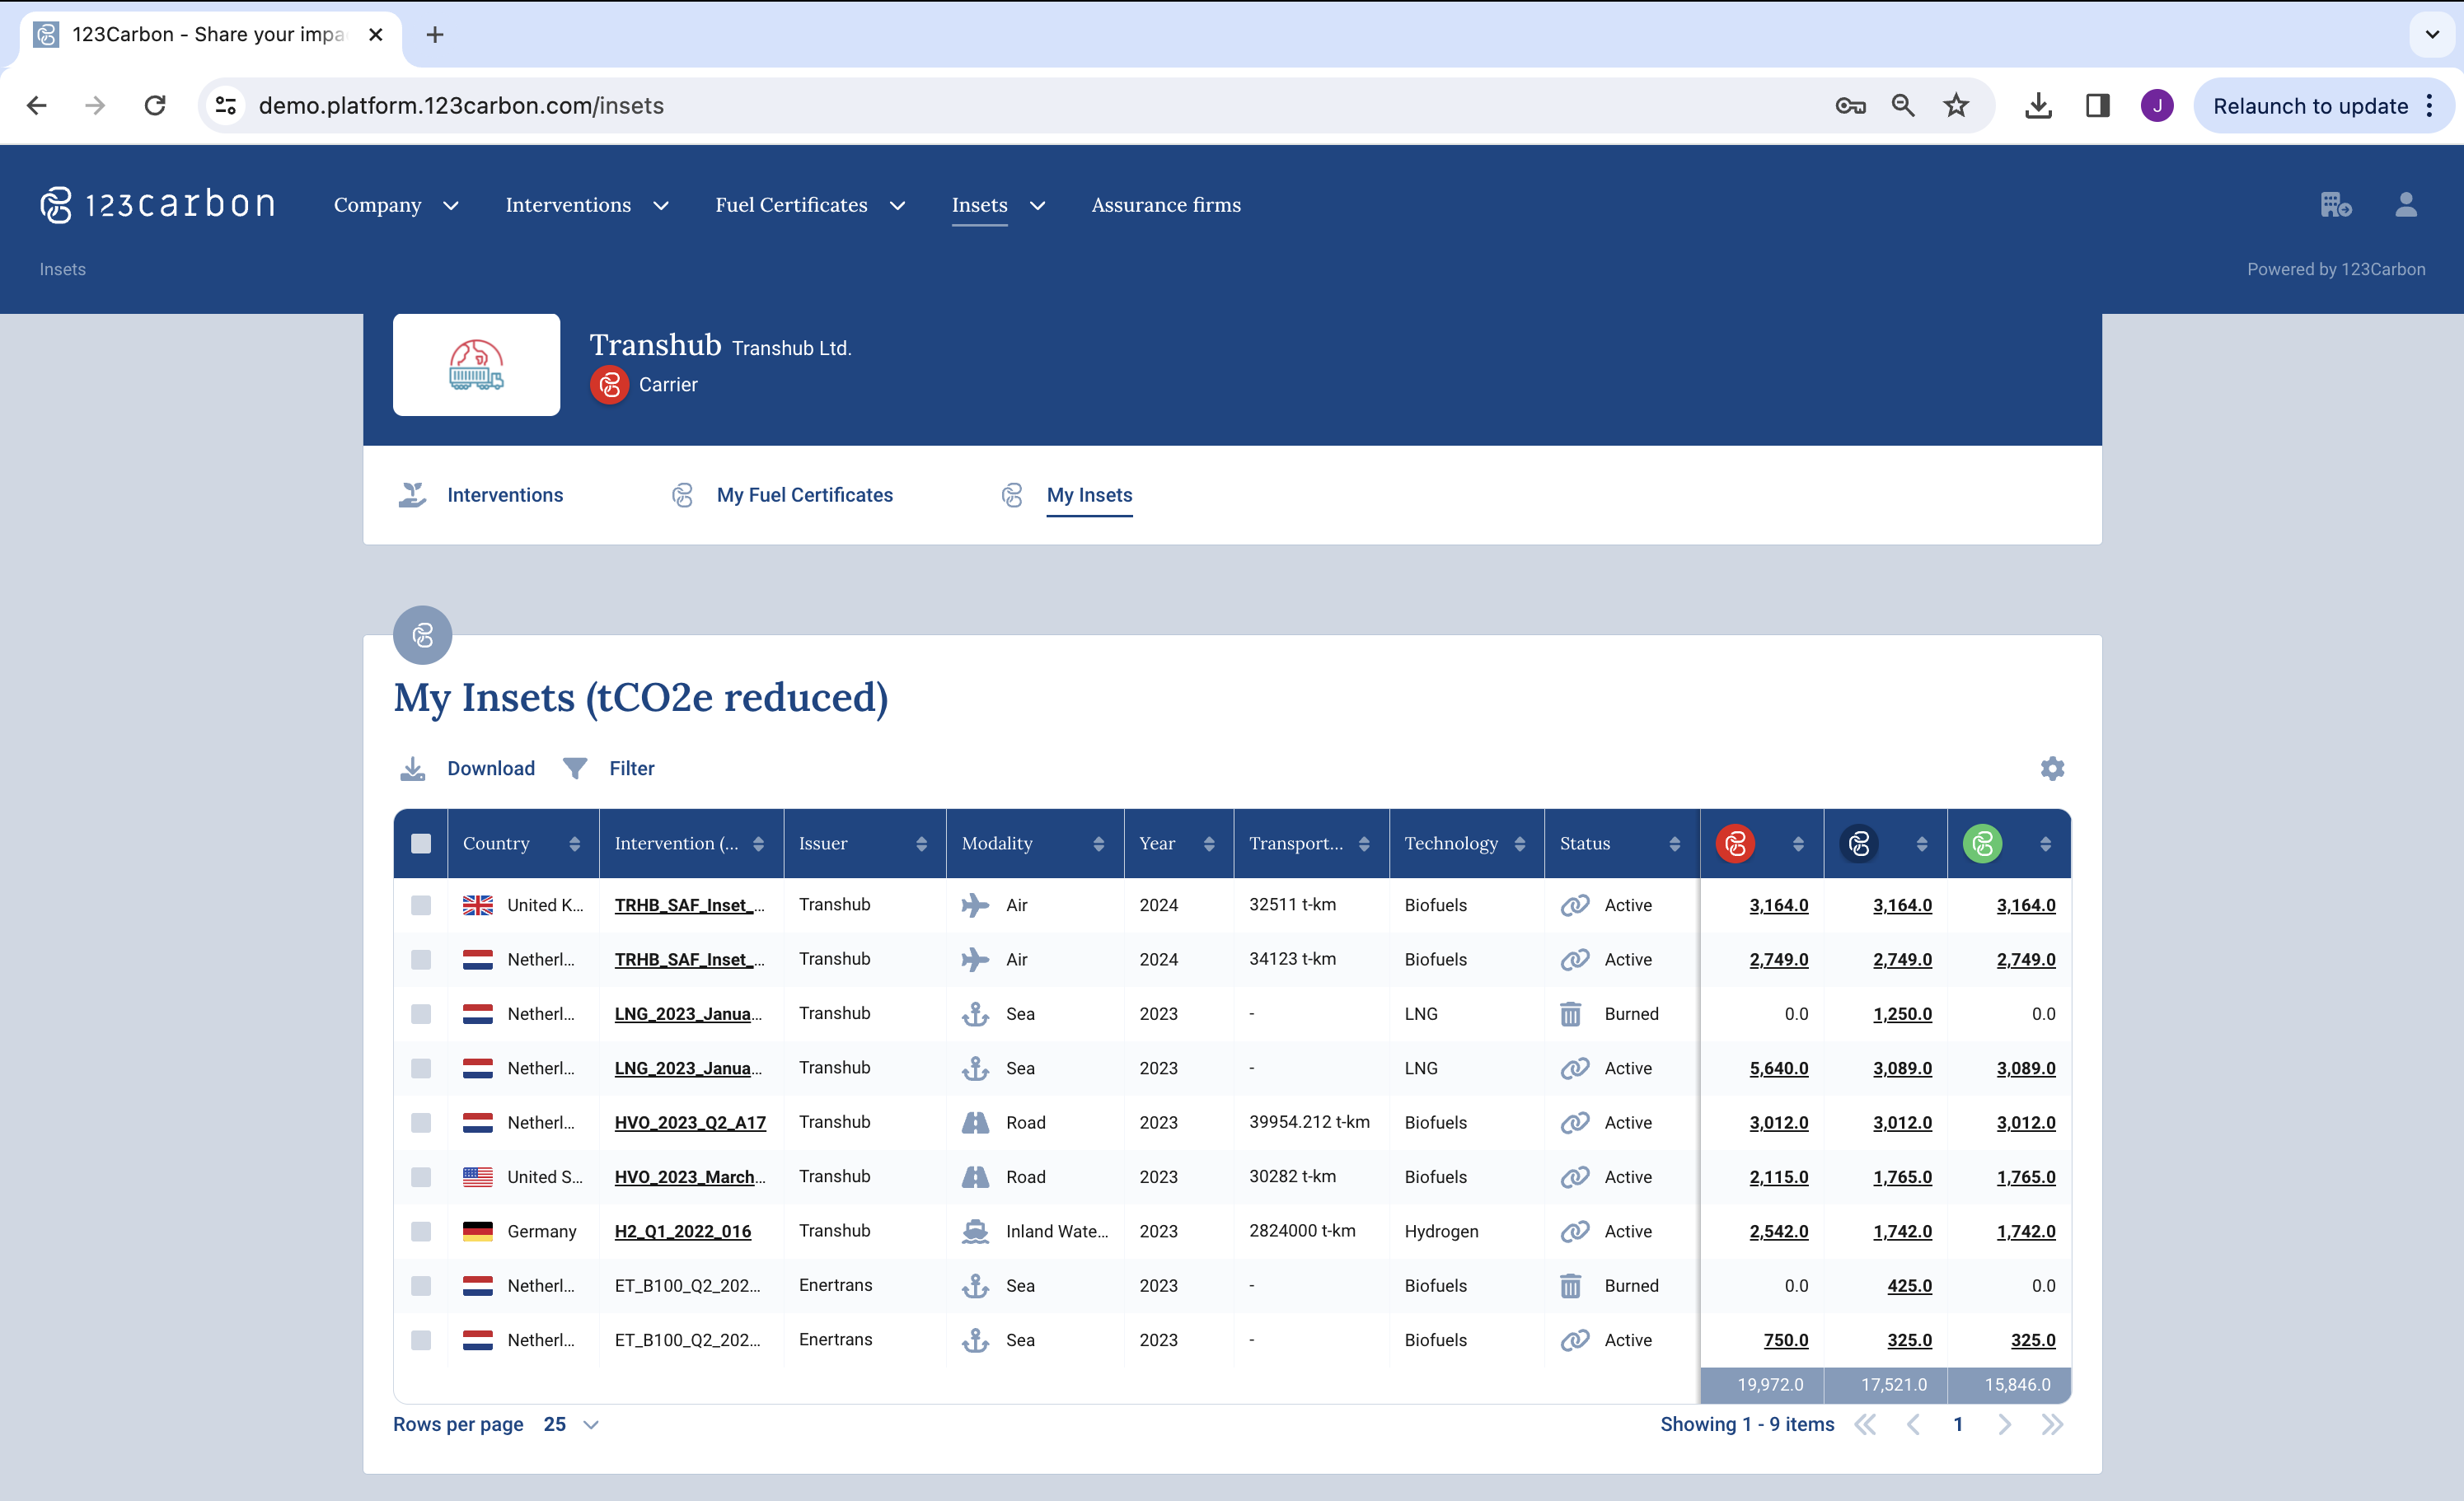Toggle the select-all checkbox in table header
This screenshot has height=1501, width=2464.
pos(421,844)
